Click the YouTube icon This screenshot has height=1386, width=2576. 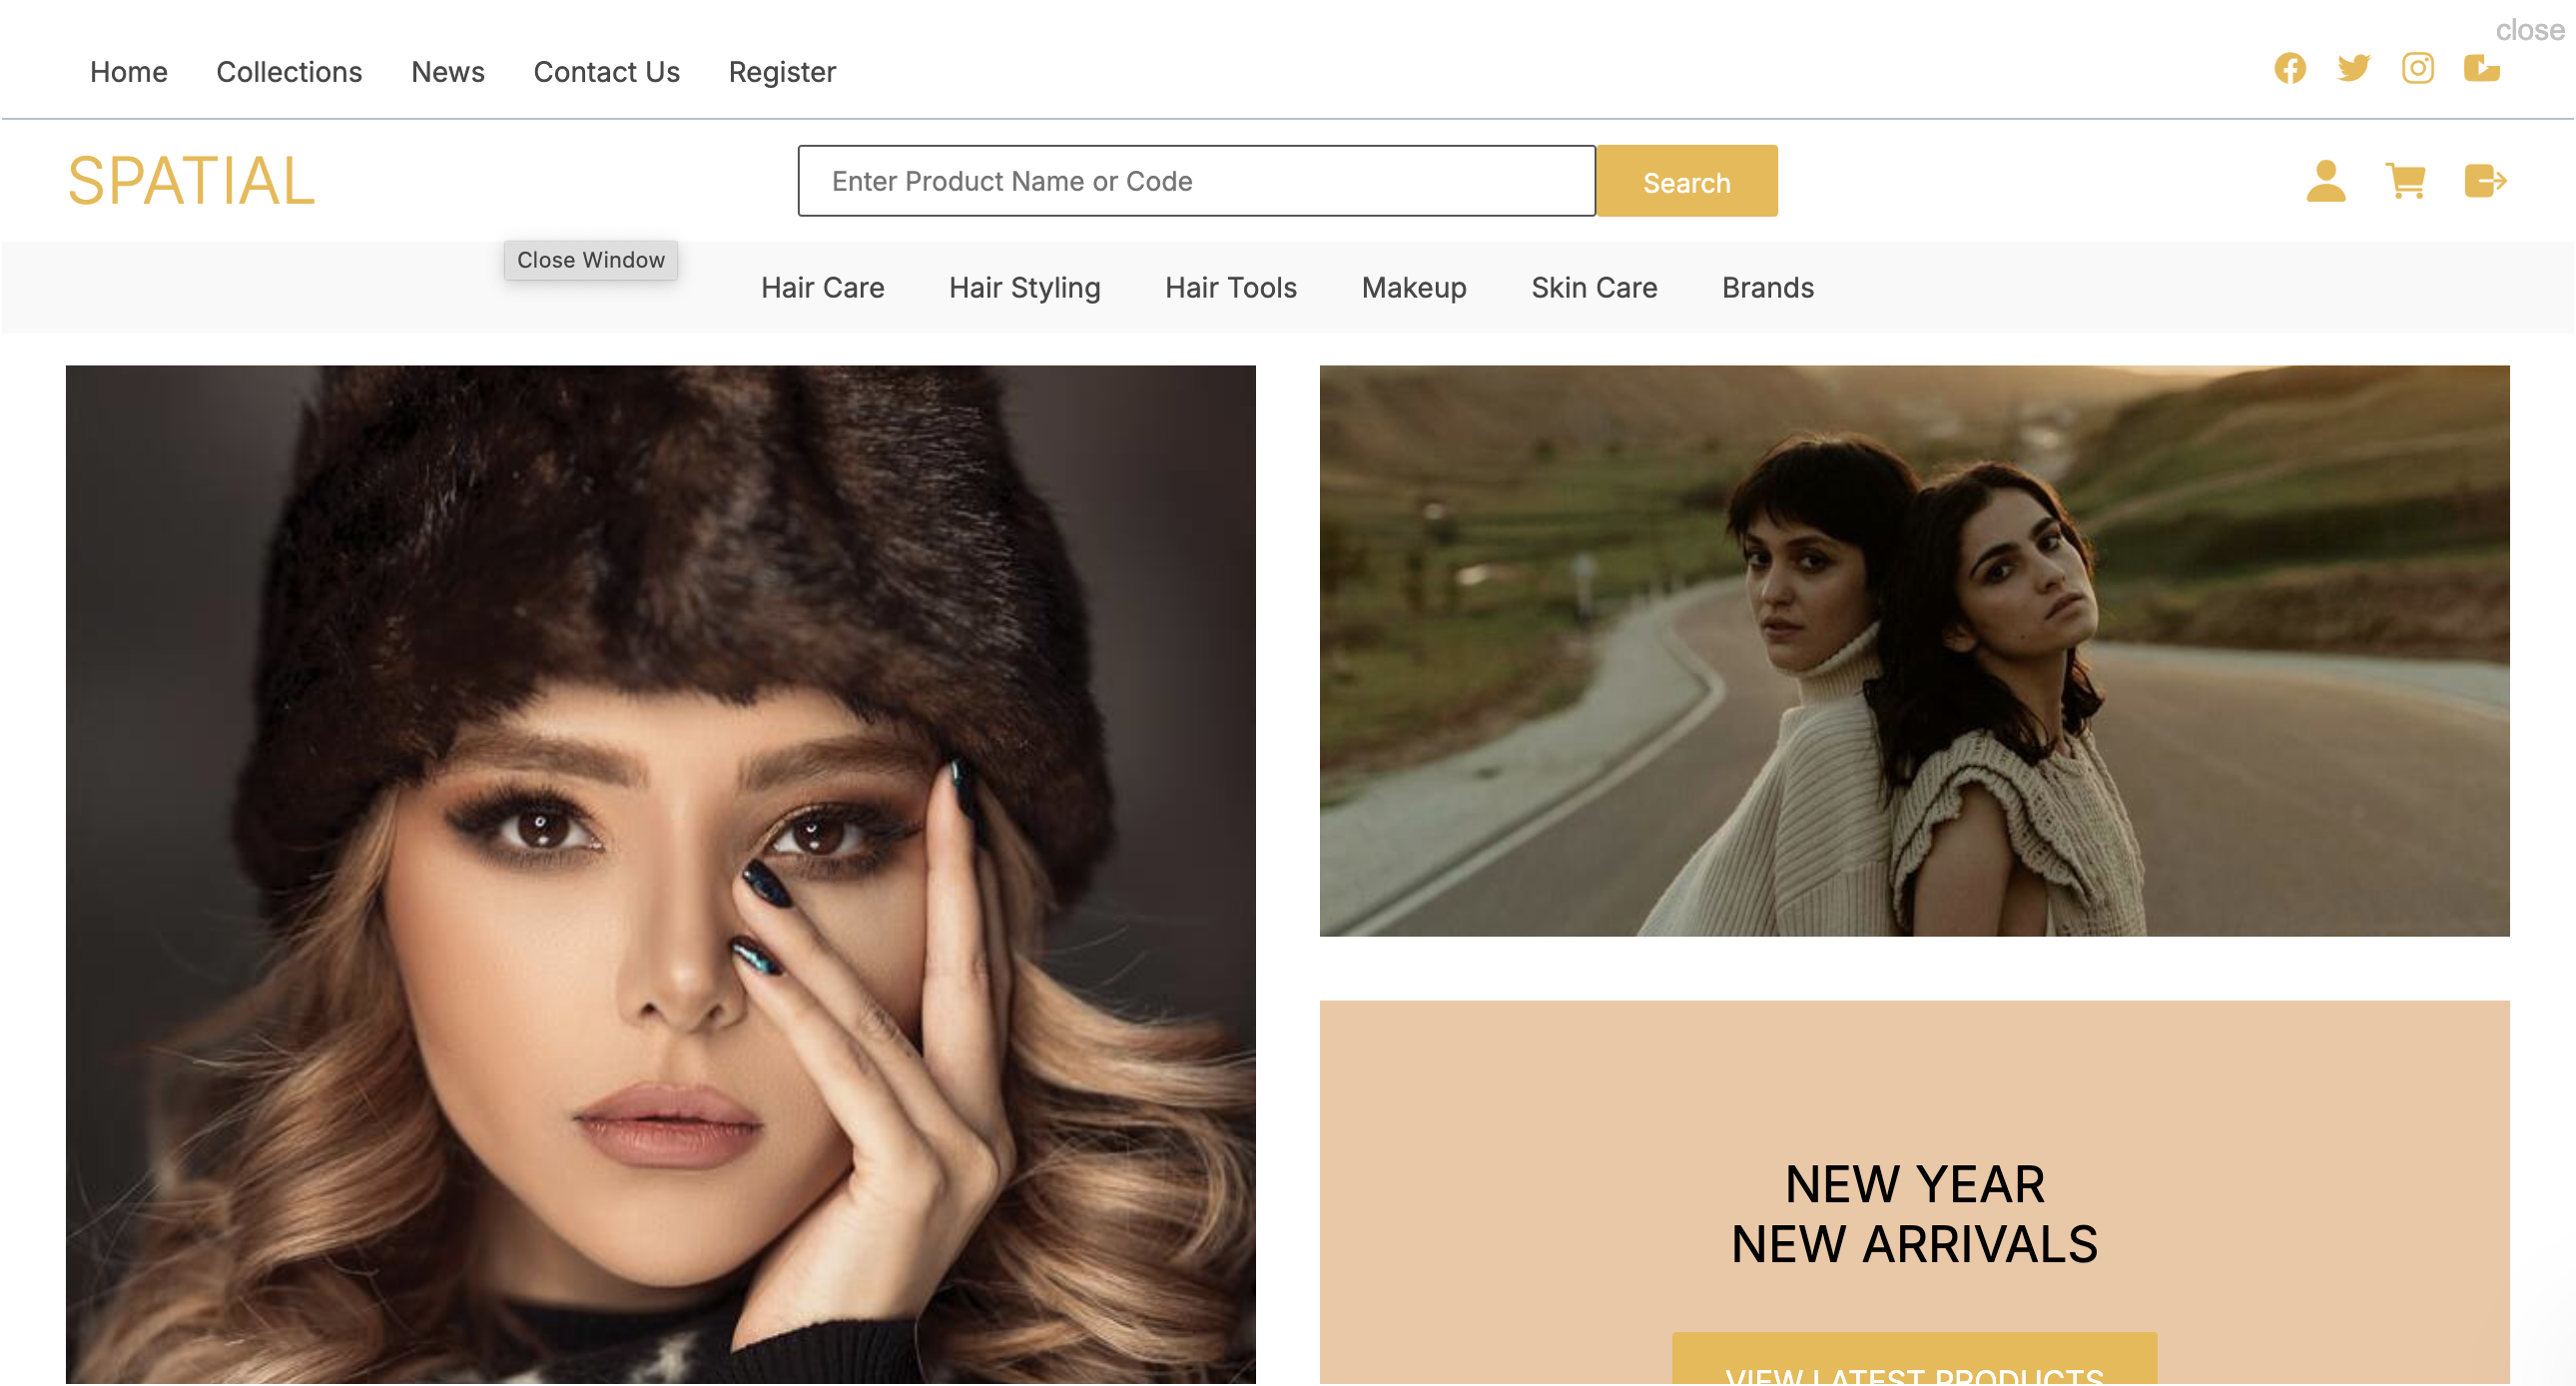click(x=2481, y=68)
